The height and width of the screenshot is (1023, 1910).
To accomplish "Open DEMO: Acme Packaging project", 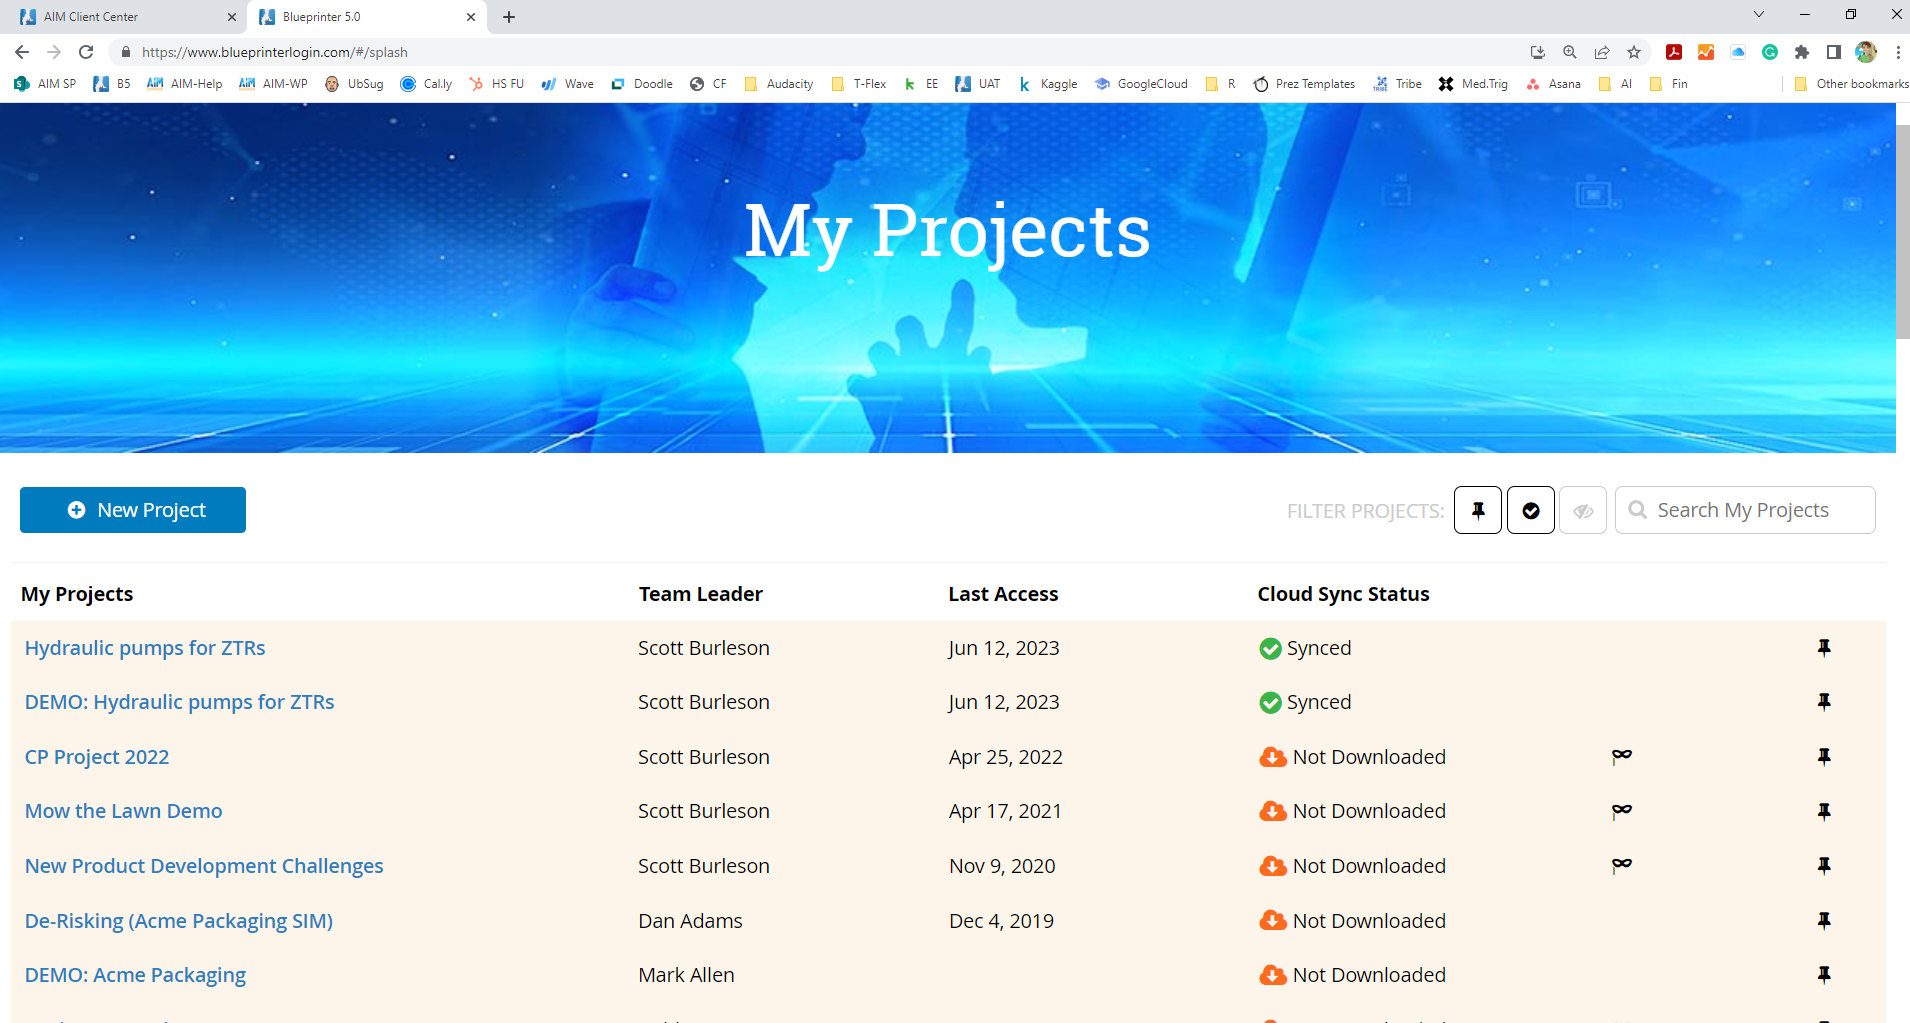I will [135, 975].
